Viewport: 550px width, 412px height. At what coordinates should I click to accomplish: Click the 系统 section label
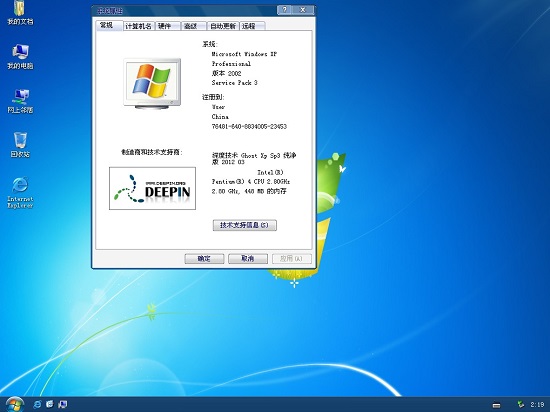pyautogui.click(x=209, y=44)
